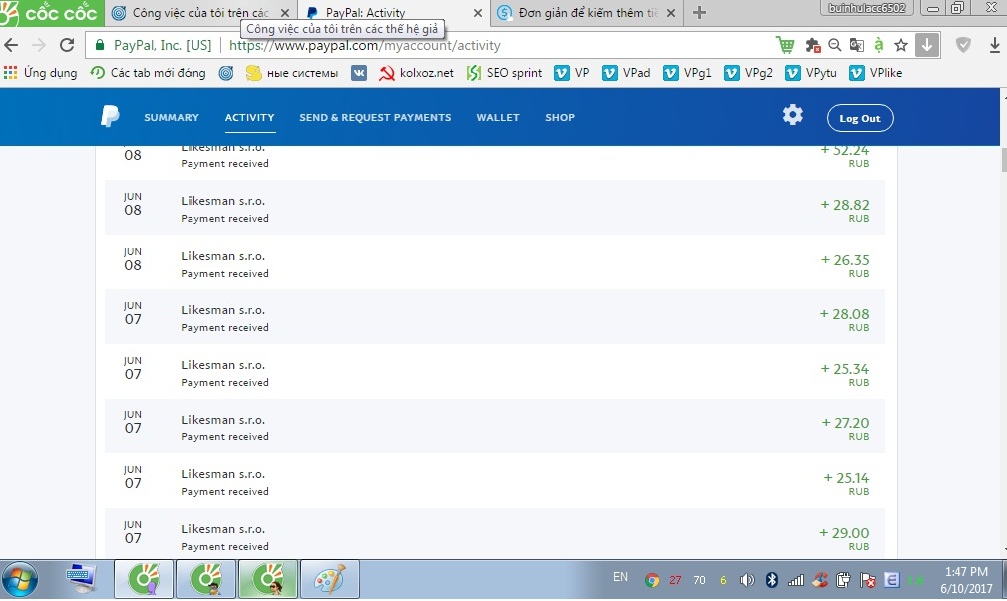
Task: Click the Bluetooth tray icon
Action: point(772,580)
